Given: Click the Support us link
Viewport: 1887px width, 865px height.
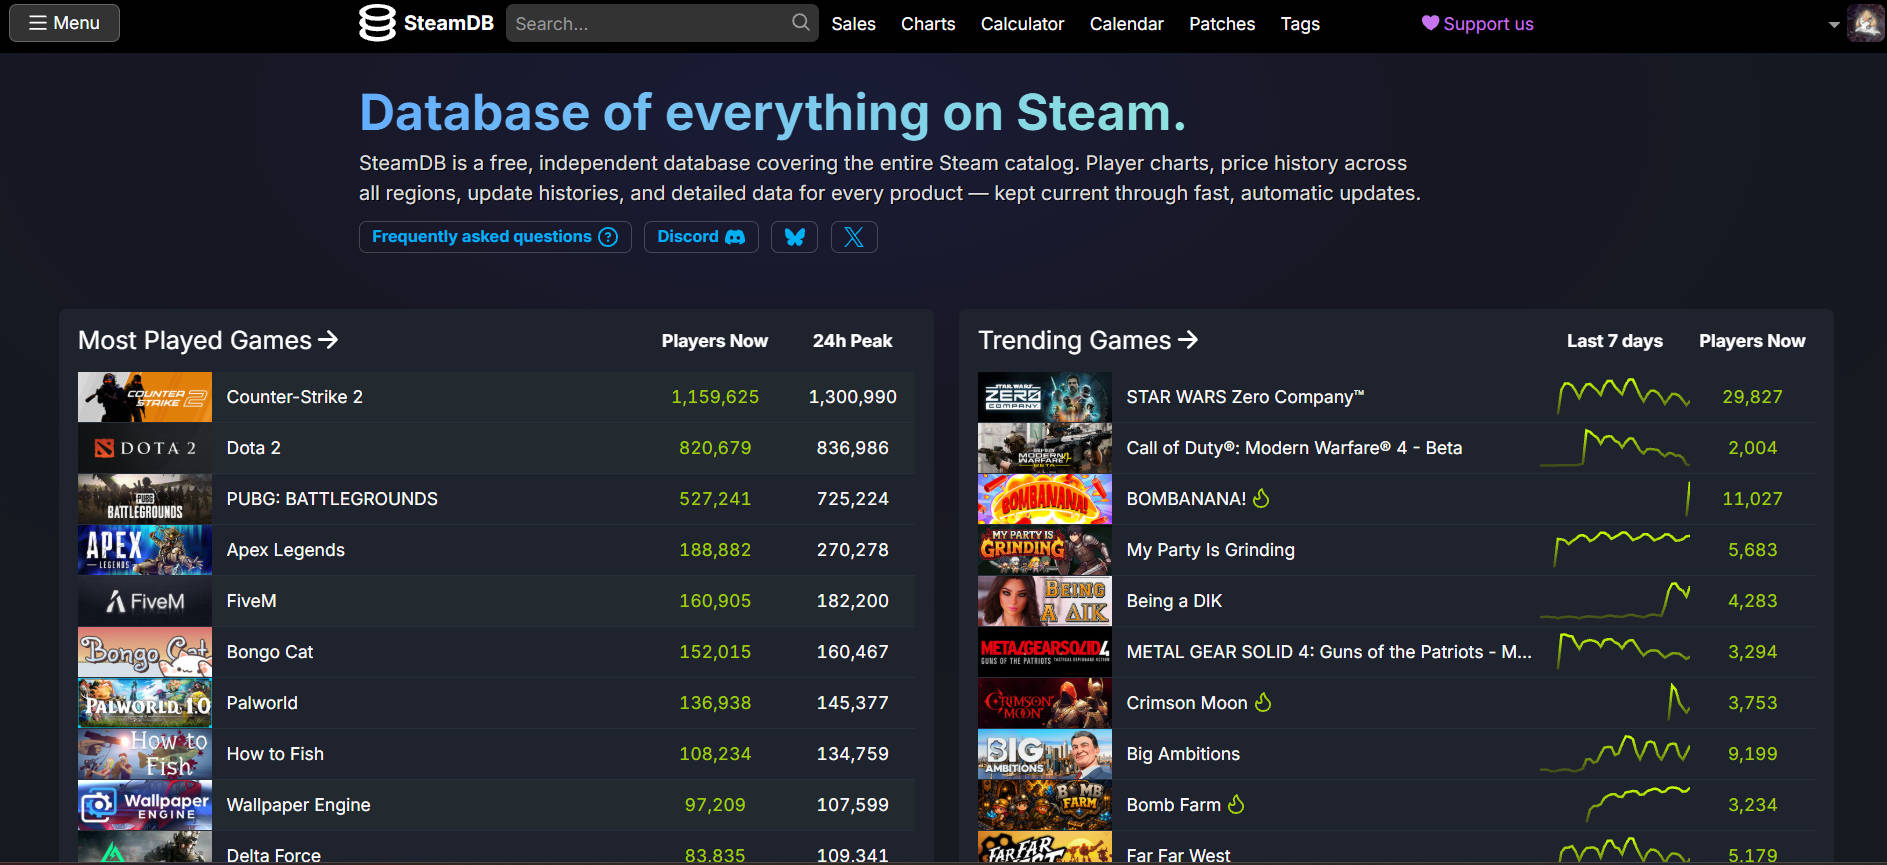Looking at the screenshot, I should [x=1477, y=24].
